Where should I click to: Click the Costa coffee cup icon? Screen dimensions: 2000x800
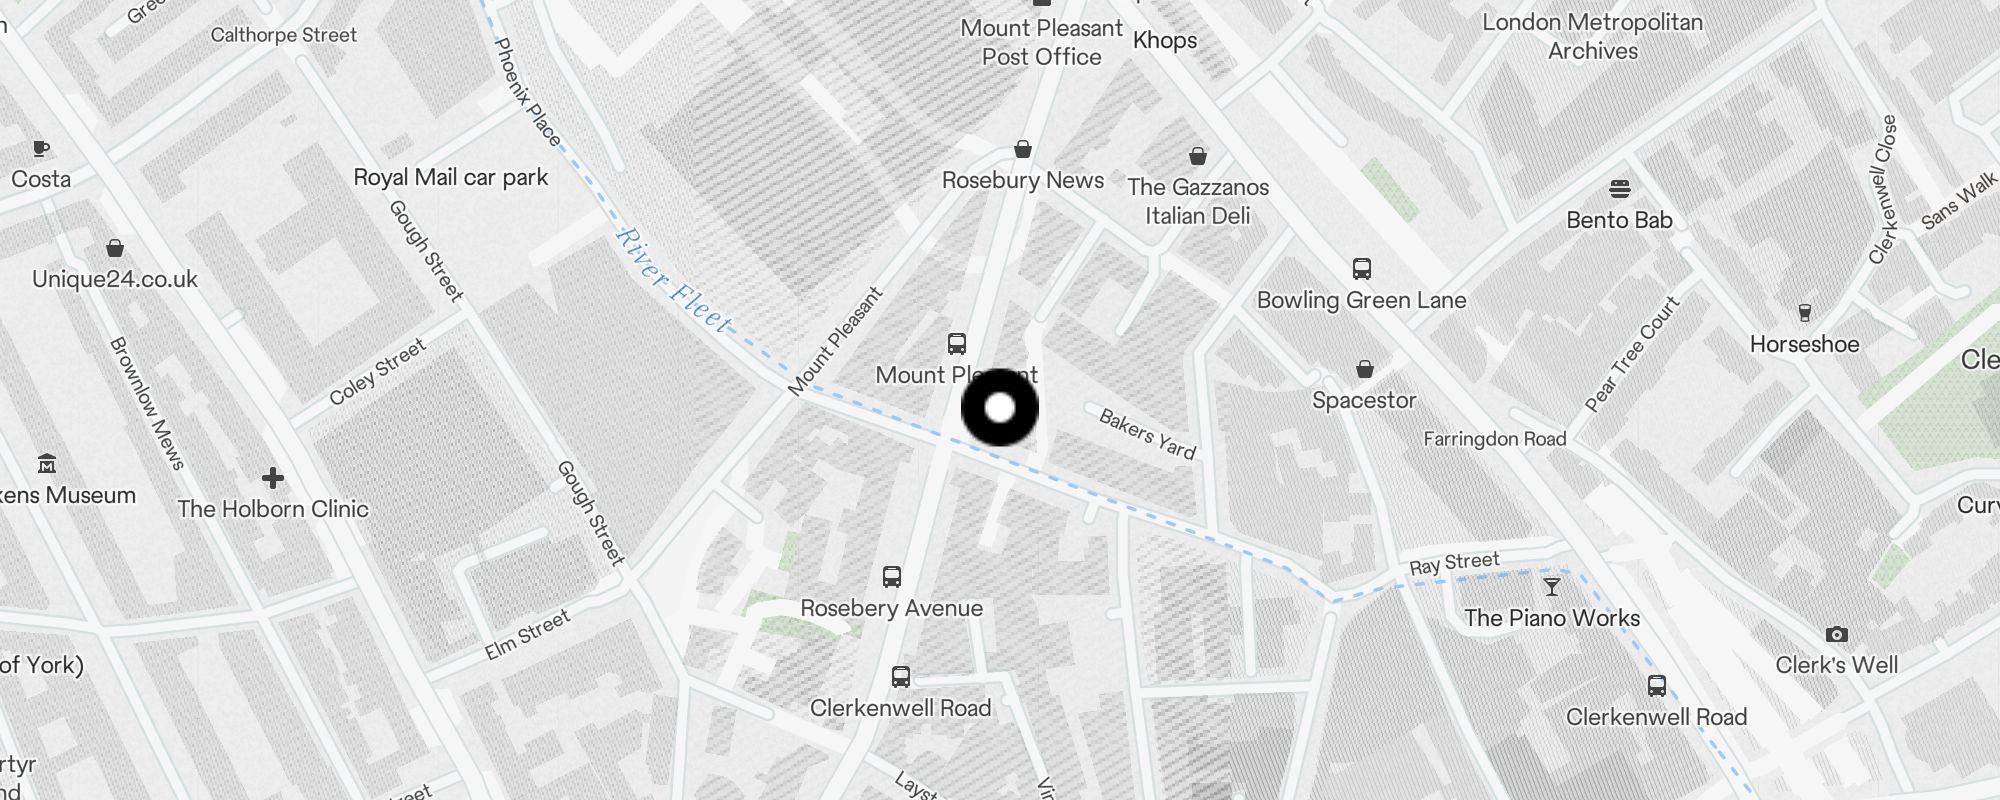(x=40, y=149)
